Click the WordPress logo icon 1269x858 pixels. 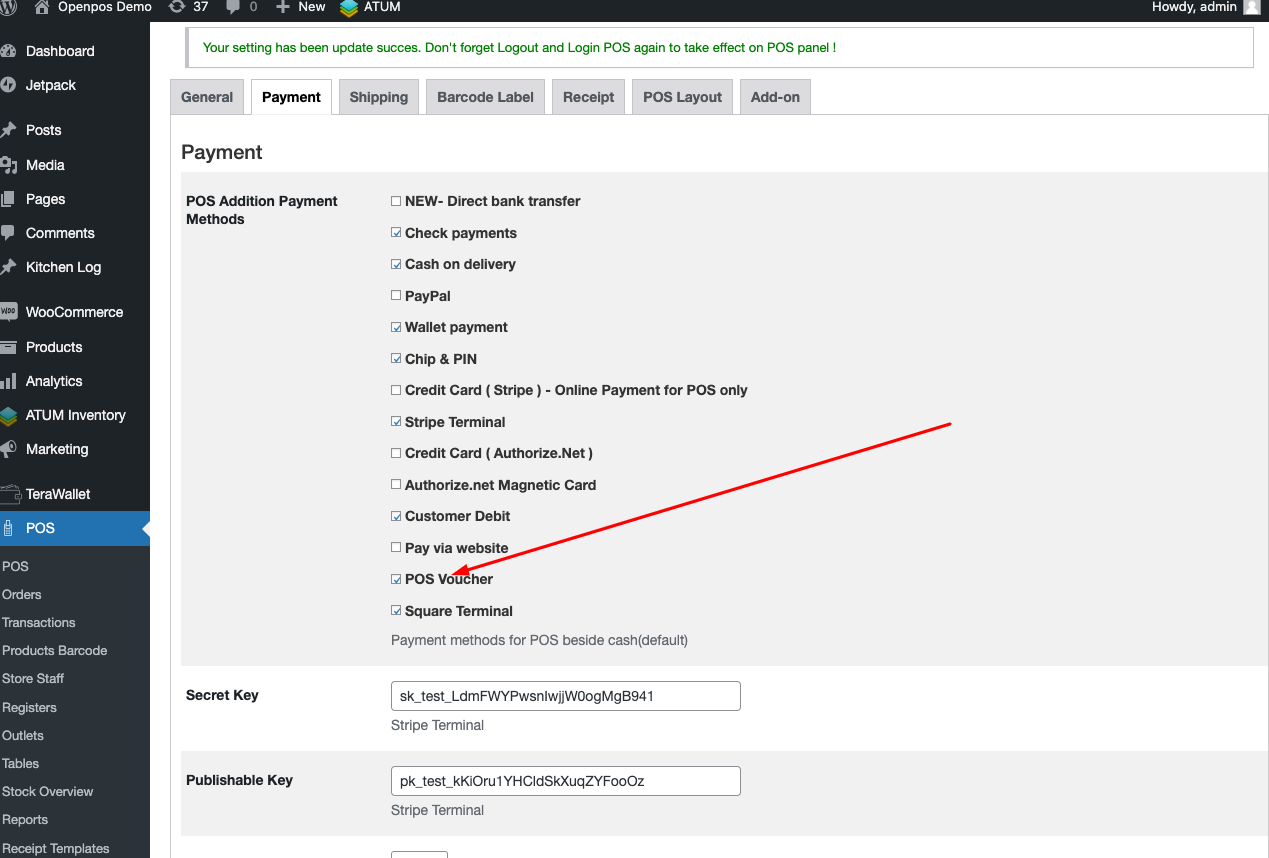coord(6,7)
